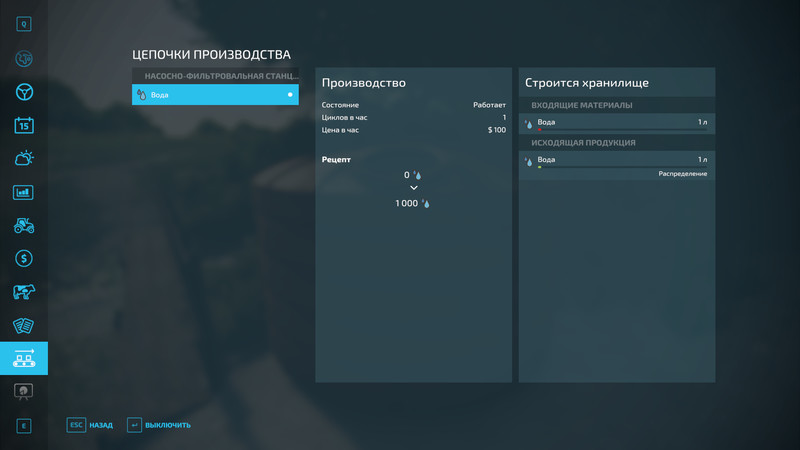Open the finances dollar page
800x450 pixels.
pos(24,258)
